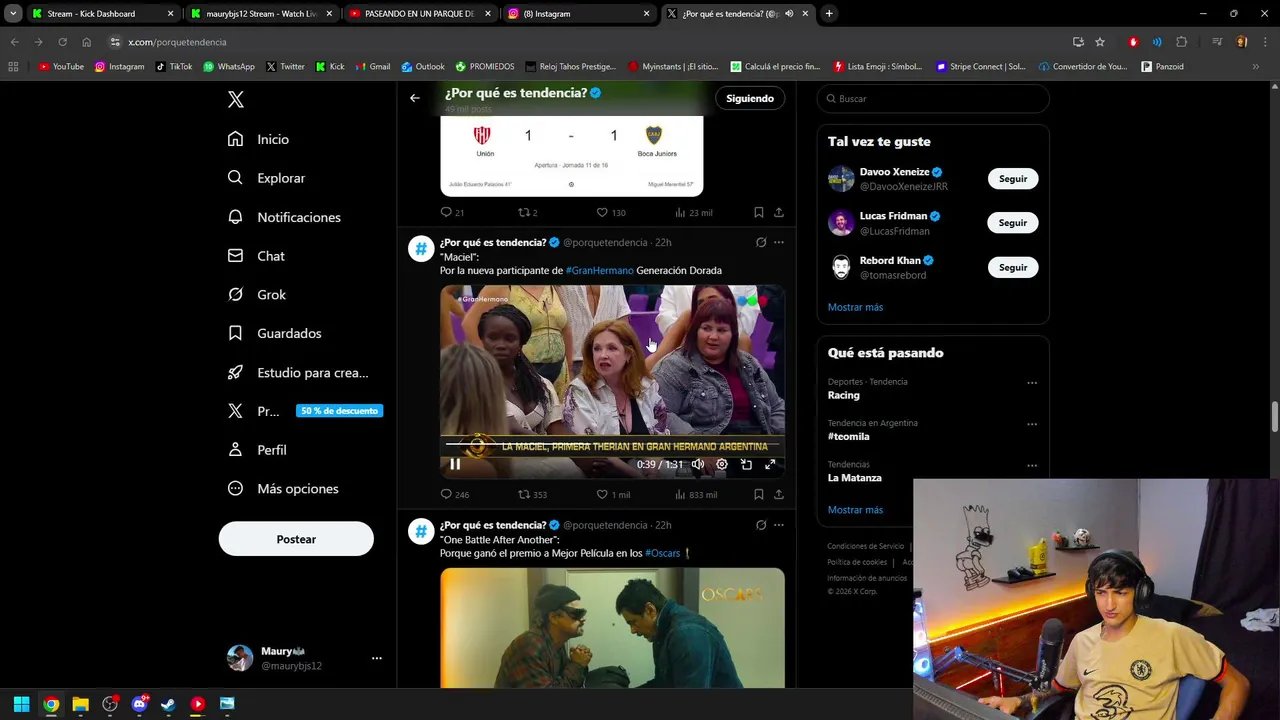The width and height of the screenshot is (1280, 720).
Task: Follow Davoo Xeneize
Action: (1013, 179)
